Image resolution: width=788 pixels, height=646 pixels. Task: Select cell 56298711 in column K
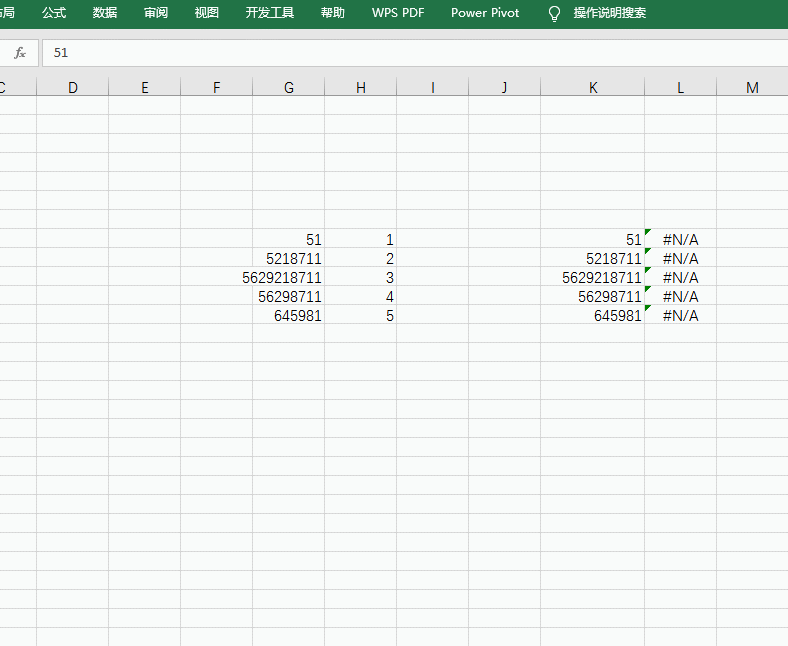(x=593, y=296)
